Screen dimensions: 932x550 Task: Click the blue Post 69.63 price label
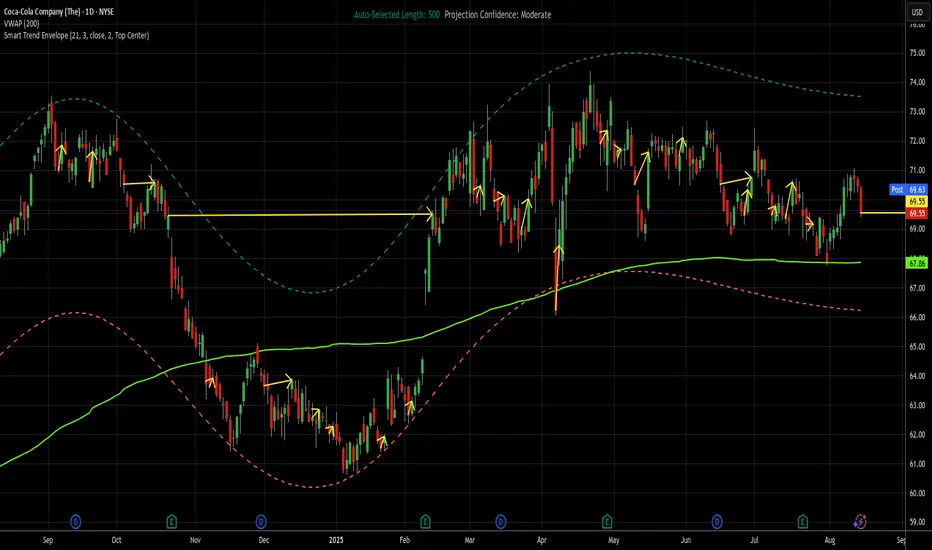pos(908,190)
